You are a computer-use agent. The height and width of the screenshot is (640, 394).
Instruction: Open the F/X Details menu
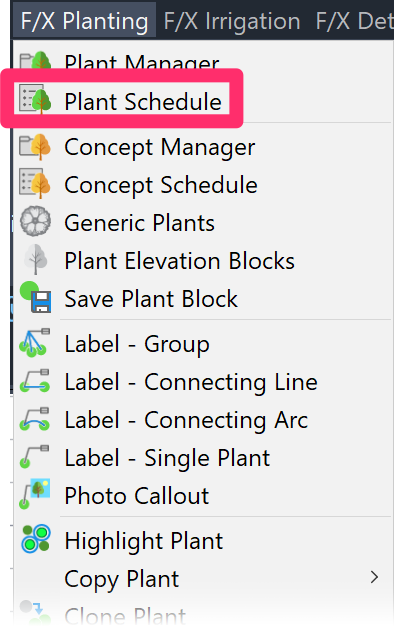[x=354, y=21]
